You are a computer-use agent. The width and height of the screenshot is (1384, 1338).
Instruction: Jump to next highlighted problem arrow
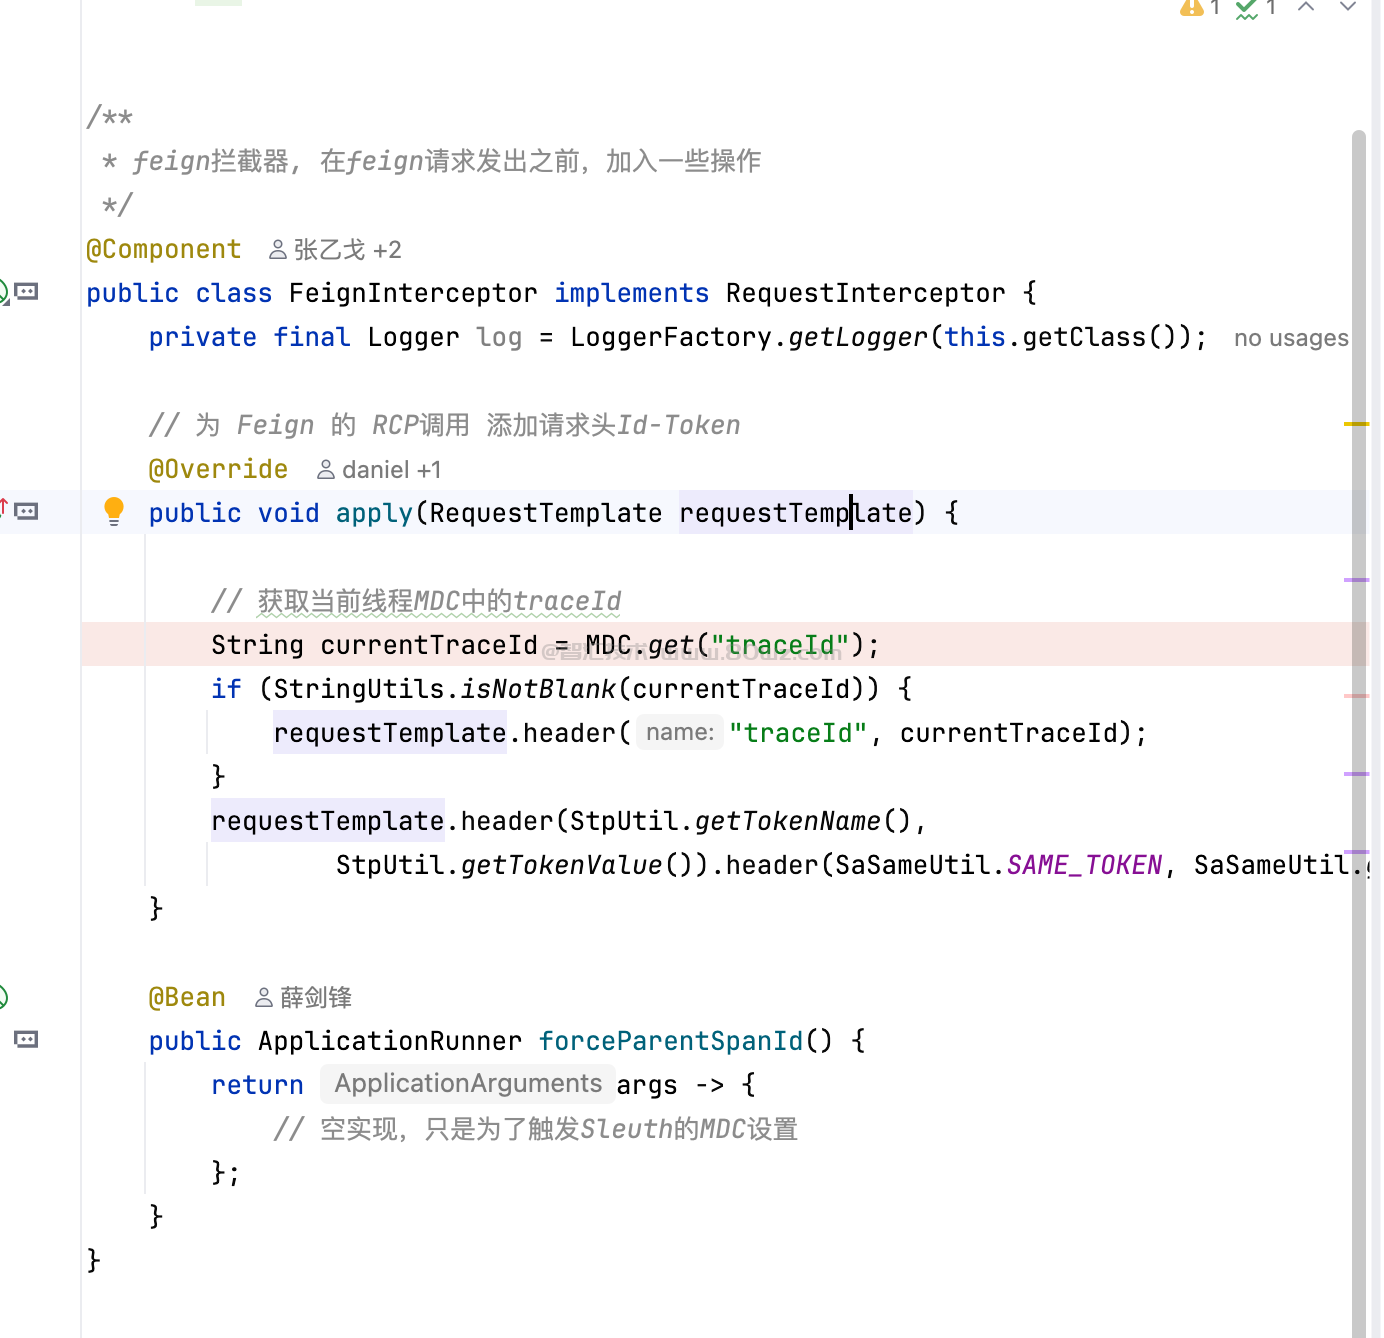tap(1347, 7)
